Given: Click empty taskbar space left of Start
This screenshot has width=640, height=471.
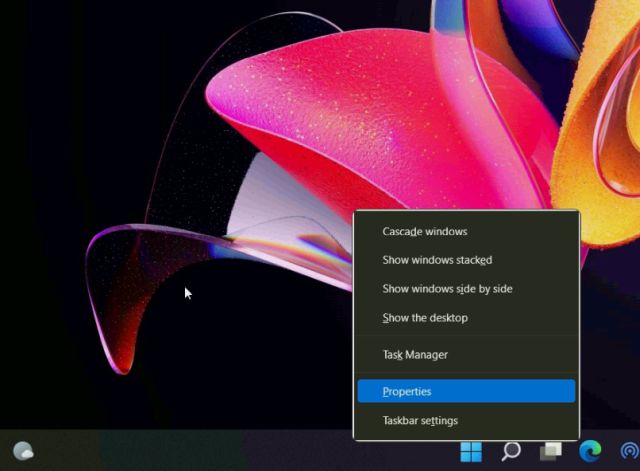Looking at the screenshot, I should (x=250, y=451).
